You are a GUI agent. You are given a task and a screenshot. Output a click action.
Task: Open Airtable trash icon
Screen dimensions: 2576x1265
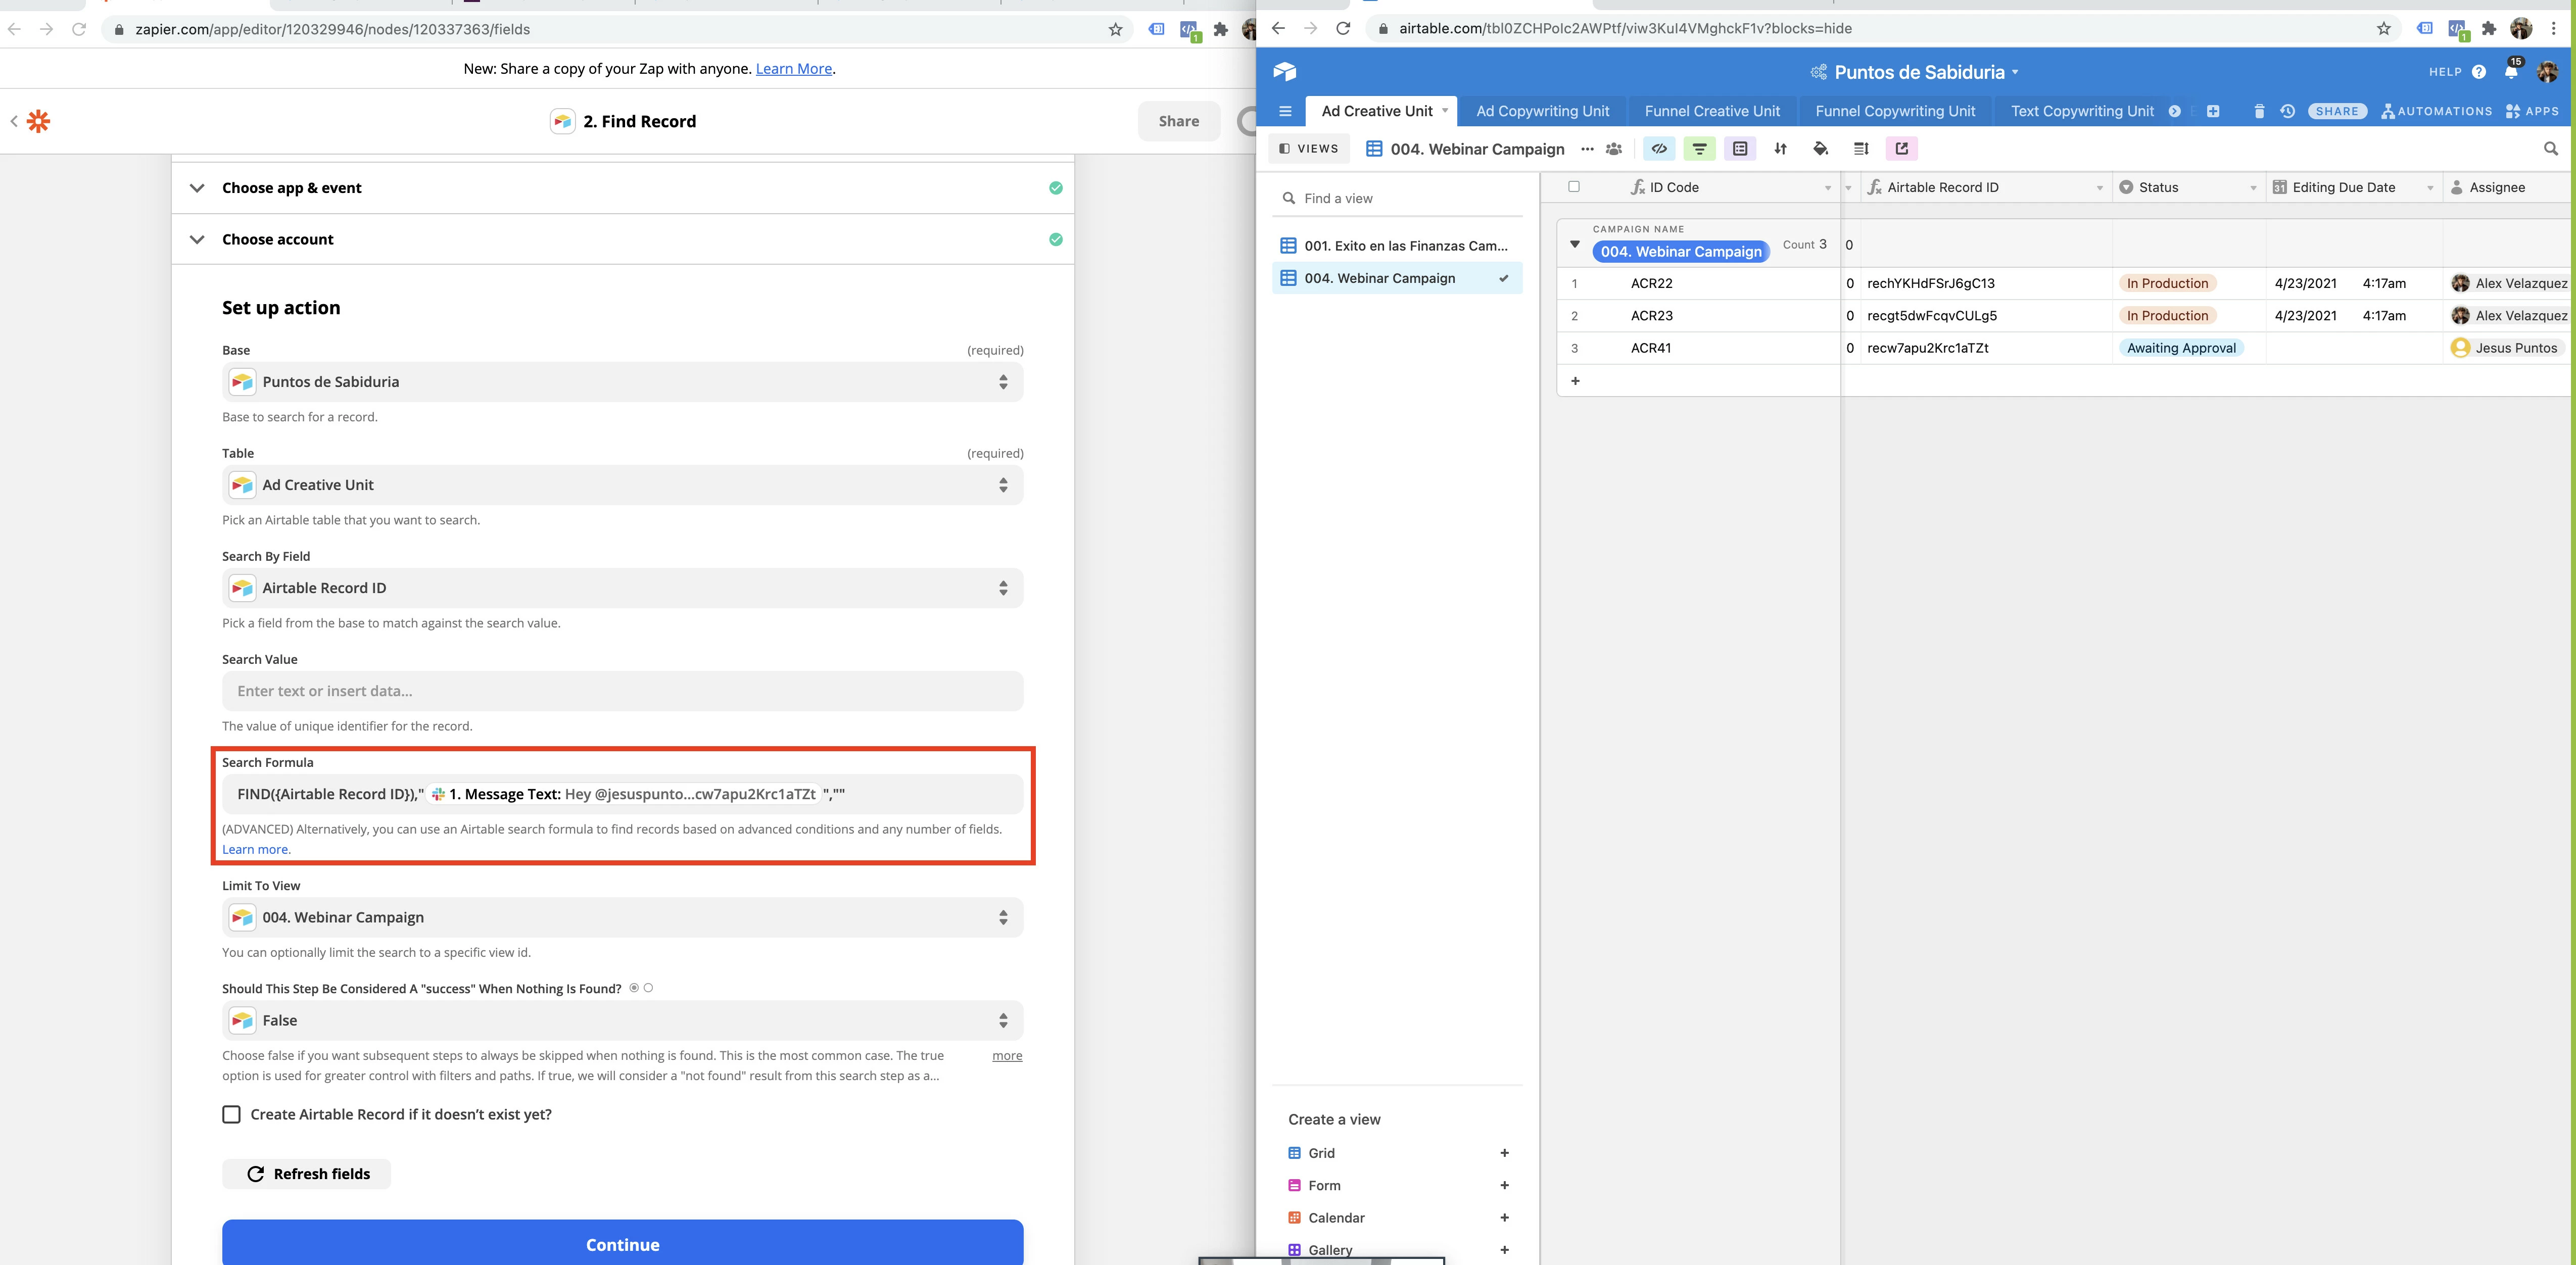(x=2259, y=111)
